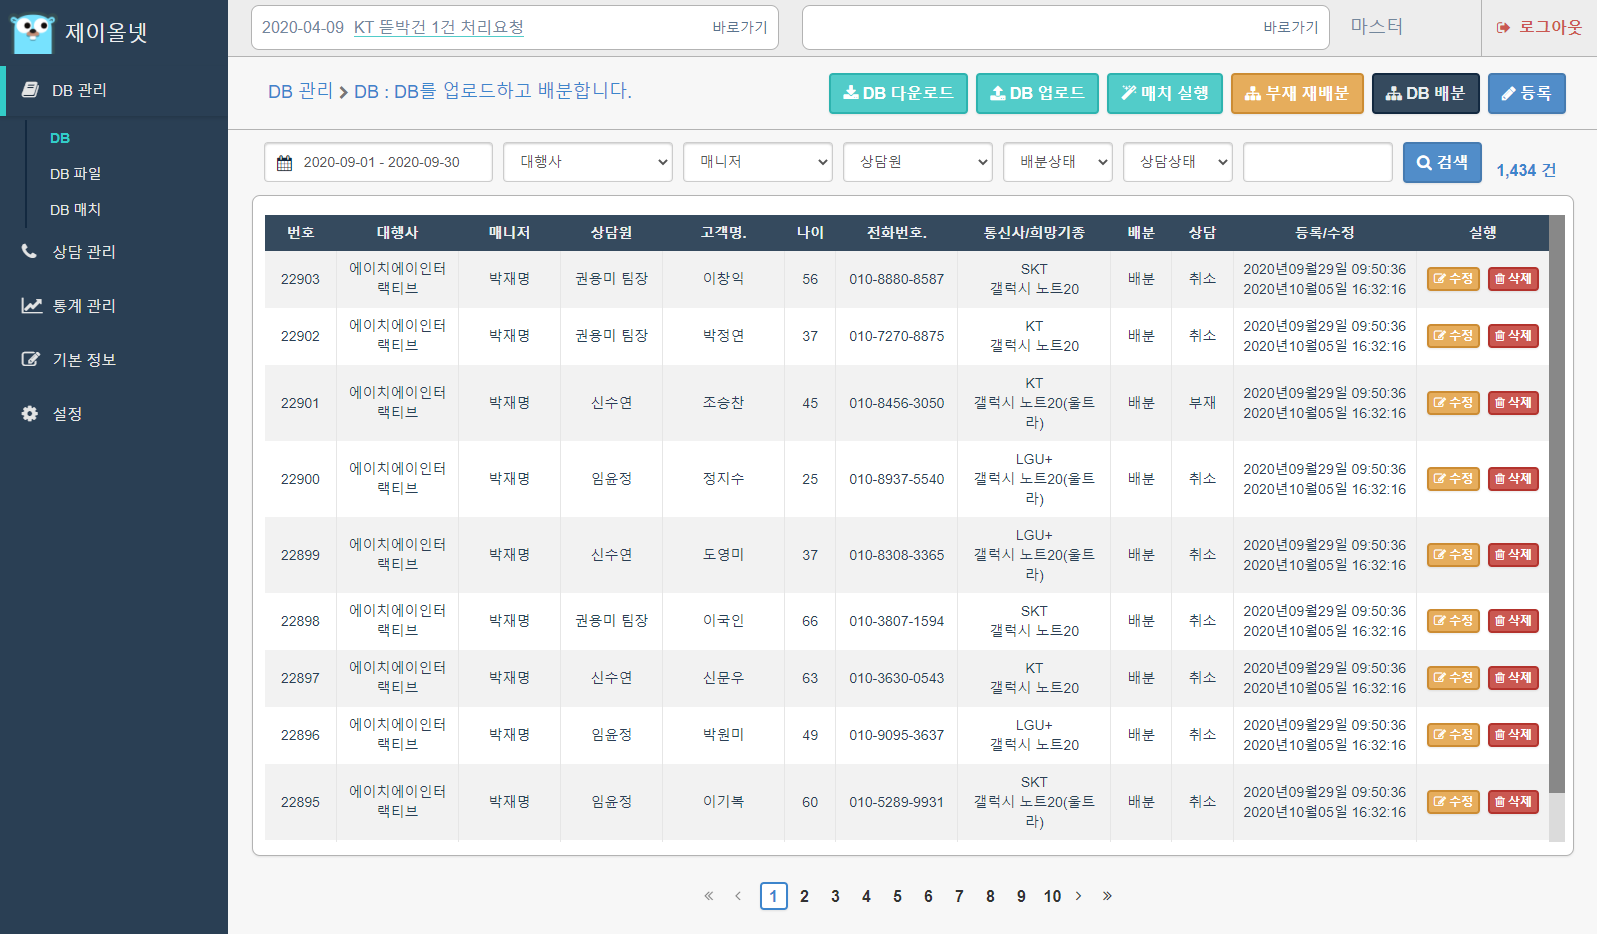Viewport: 1597px width, 934px height.
Task: Expand the 매니저 dropdown
Action: 758,162
